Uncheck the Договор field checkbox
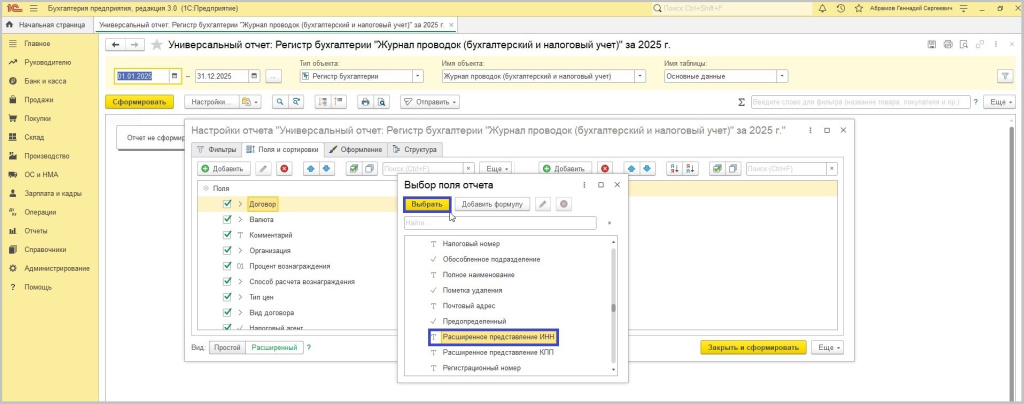 [x=228, y=203]
